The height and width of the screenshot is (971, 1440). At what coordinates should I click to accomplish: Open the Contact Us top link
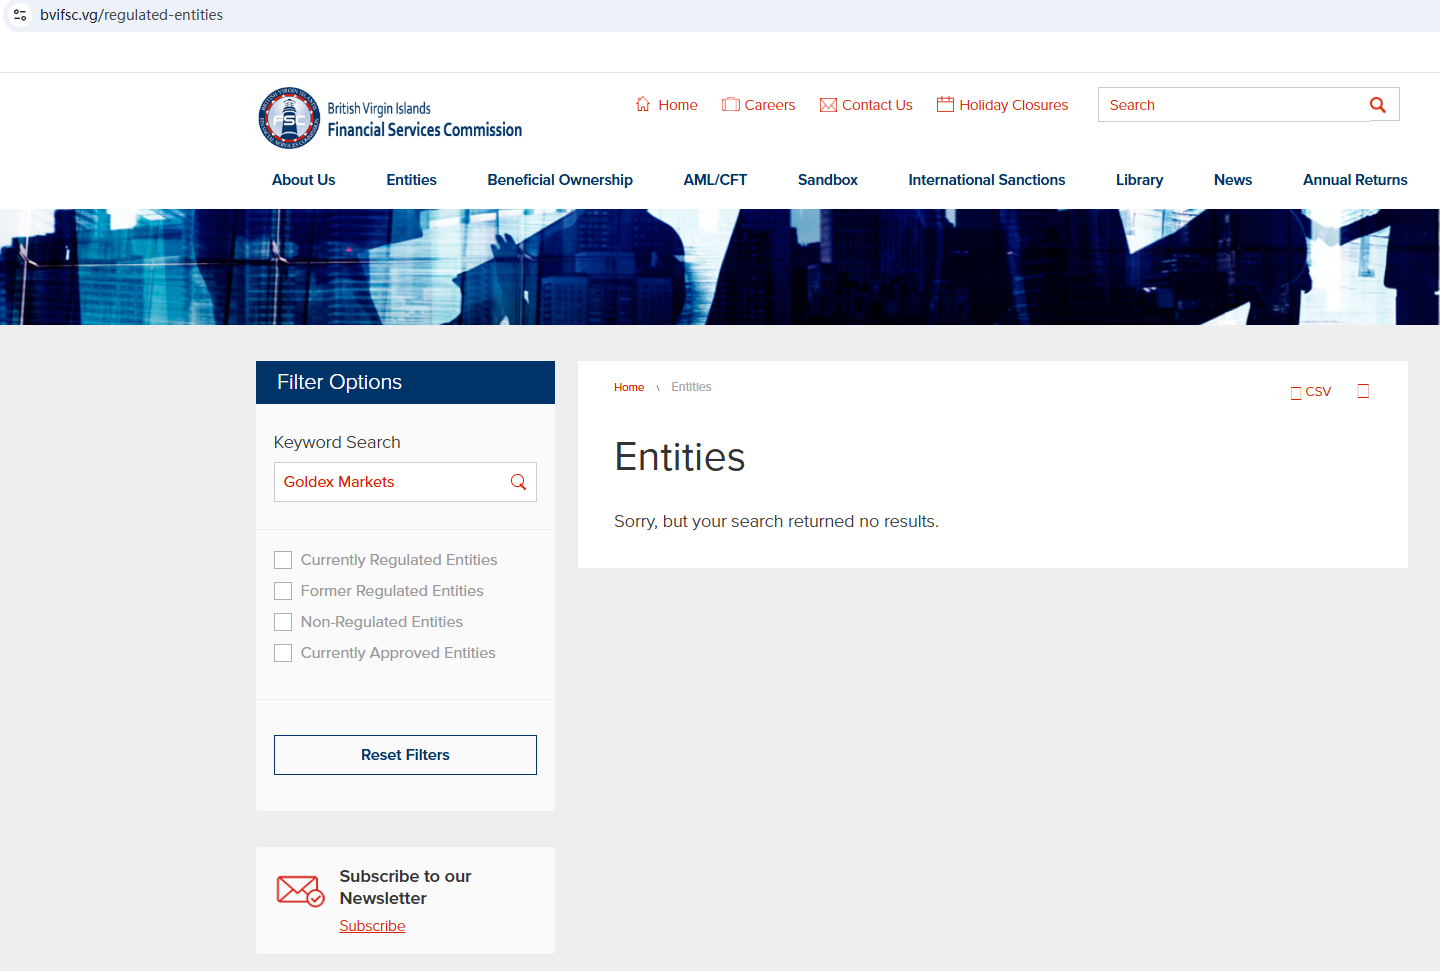tap(877, 105)
